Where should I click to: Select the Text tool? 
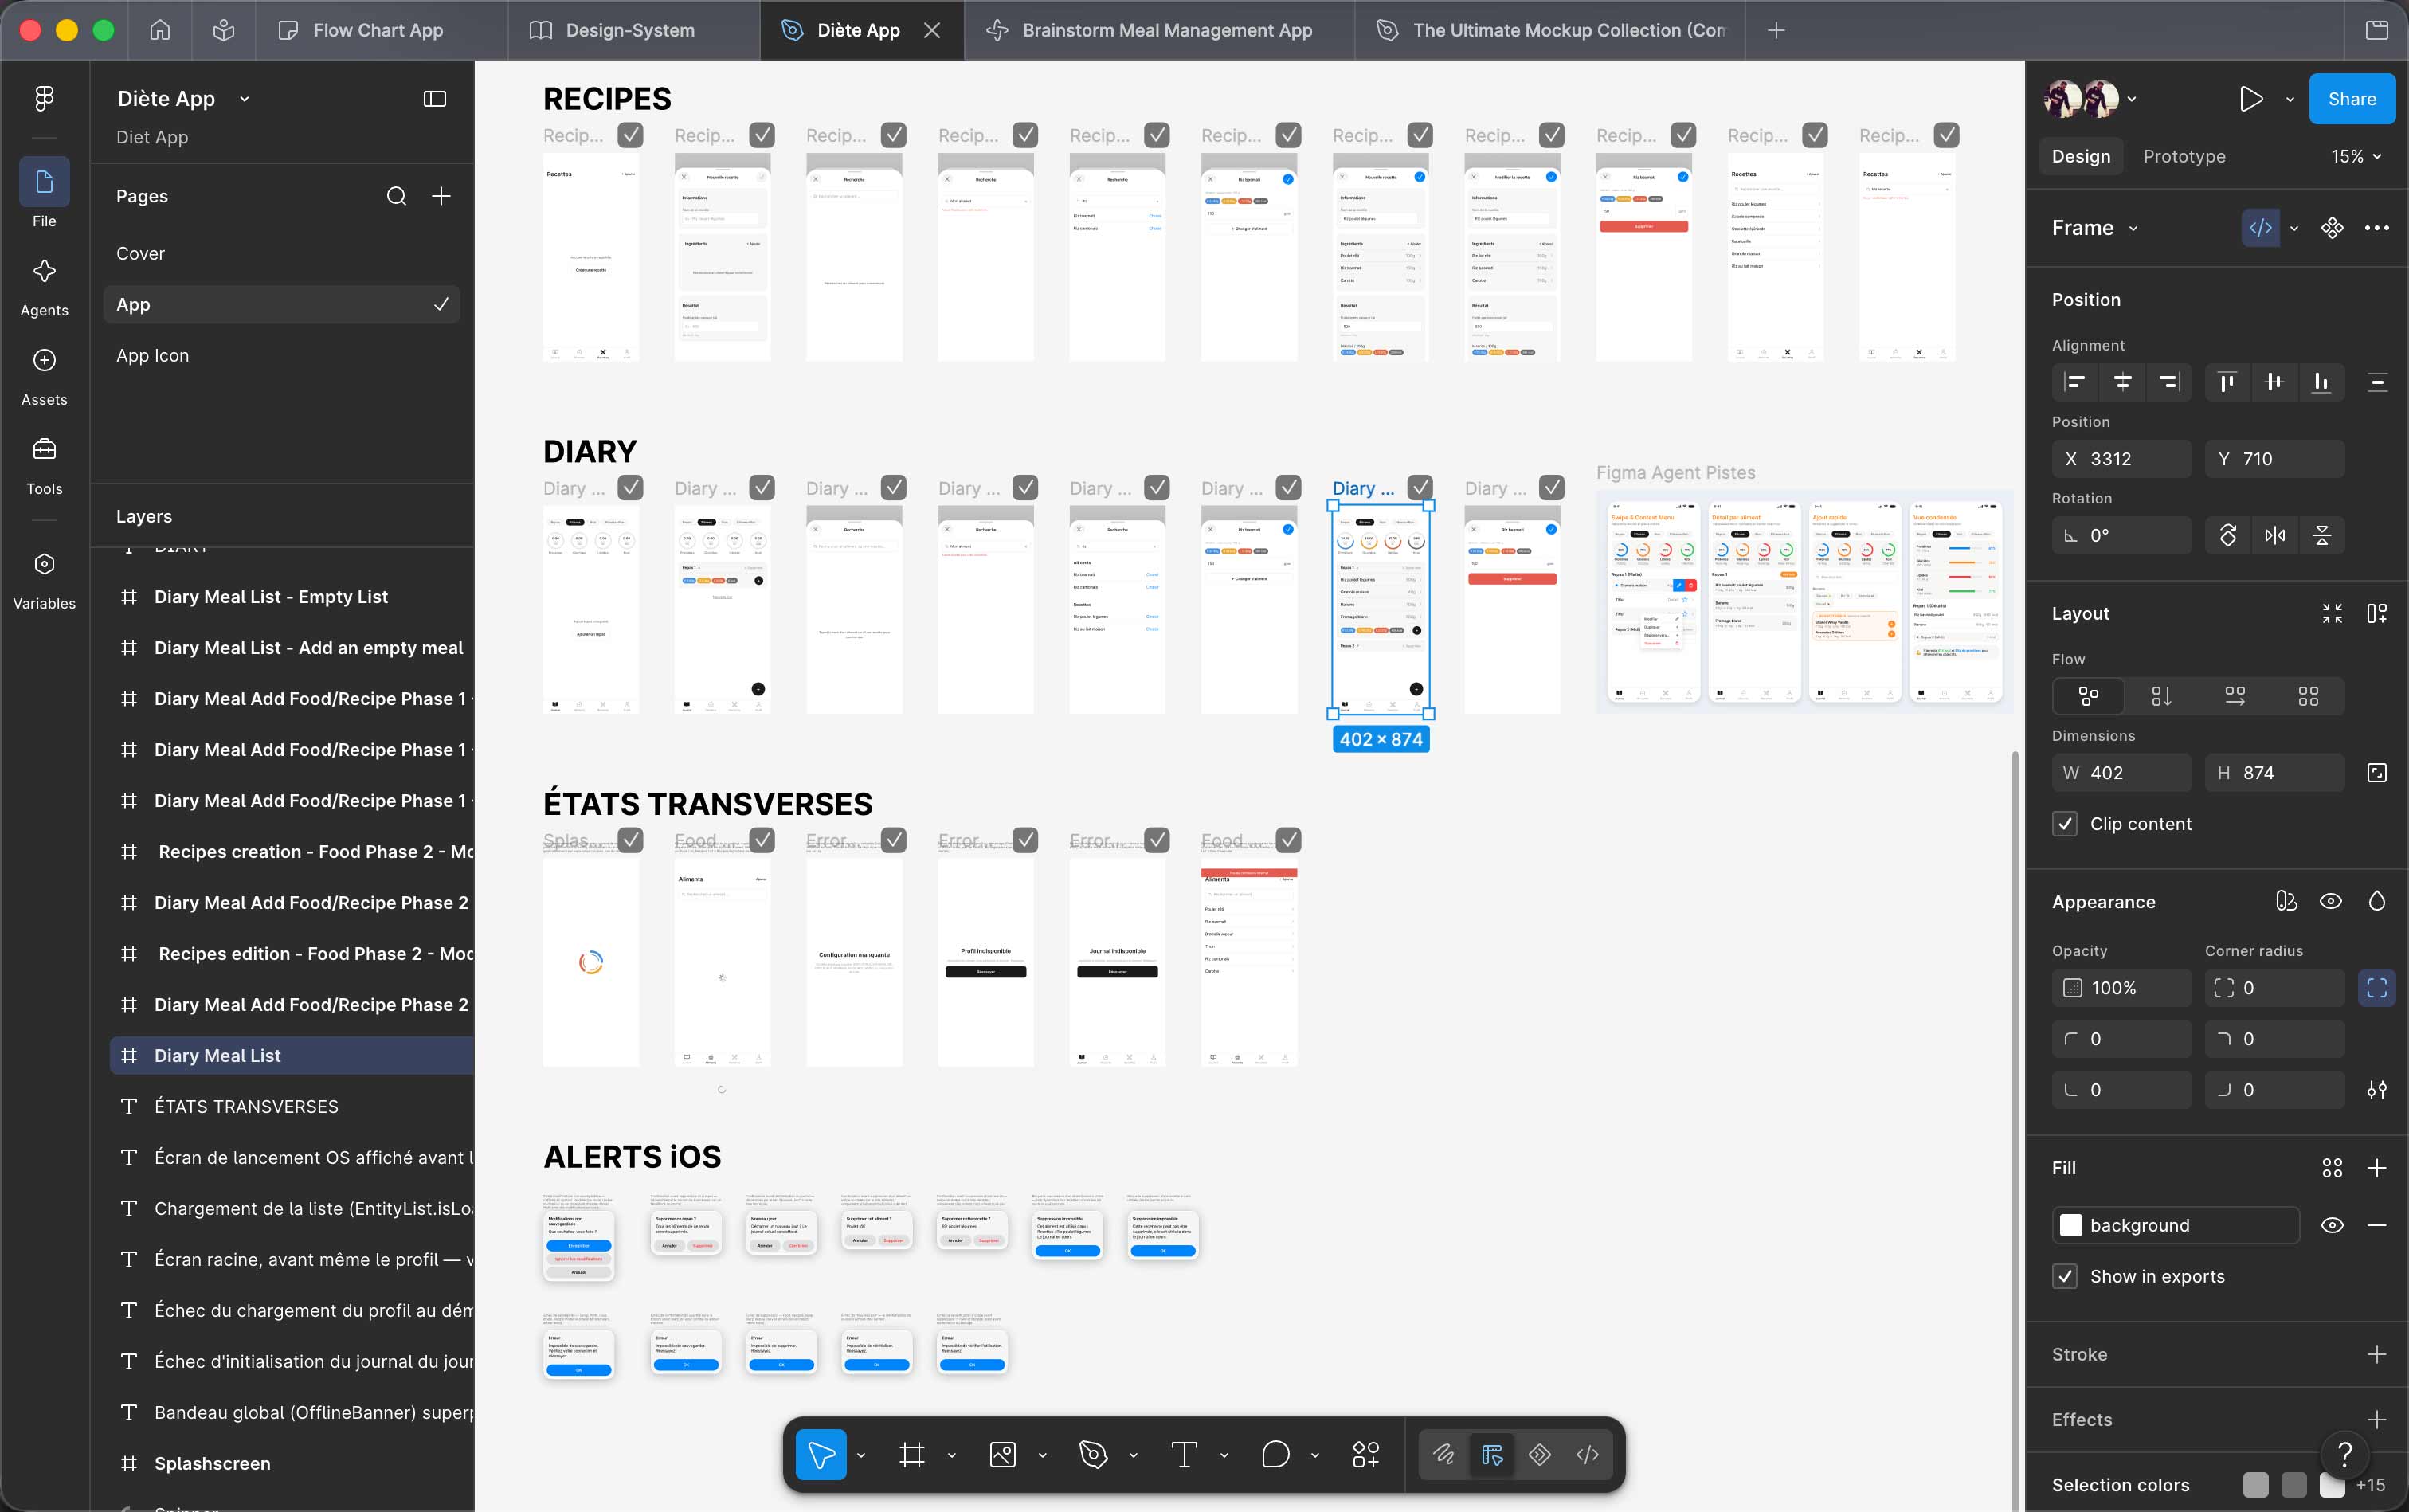pyautogui.click(x=1184, y=1454)
